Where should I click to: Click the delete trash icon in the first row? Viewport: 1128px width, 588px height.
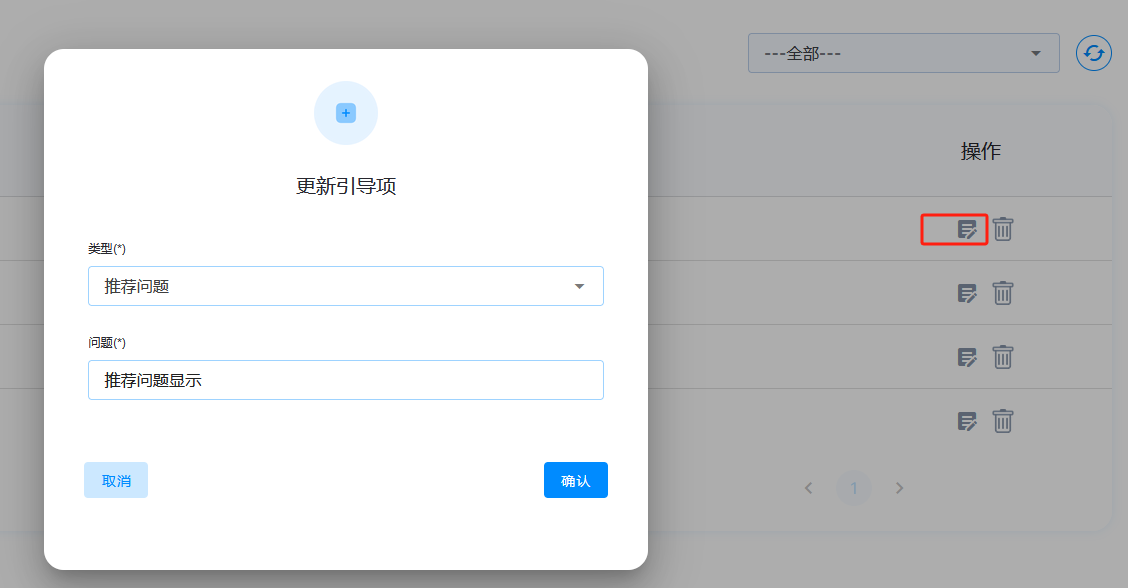pos(1003,230)
